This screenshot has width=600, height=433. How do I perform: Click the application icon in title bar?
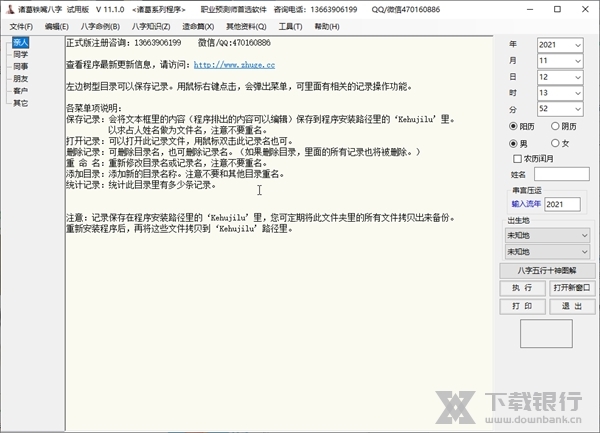[x=10, y=9]
